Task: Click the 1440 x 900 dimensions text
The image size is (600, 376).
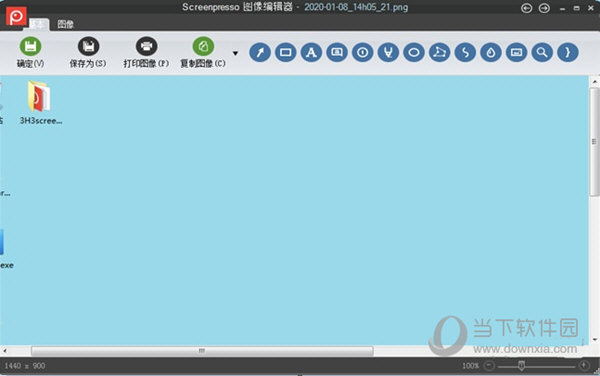Action: pyautogui.click(x=25, y=366)
